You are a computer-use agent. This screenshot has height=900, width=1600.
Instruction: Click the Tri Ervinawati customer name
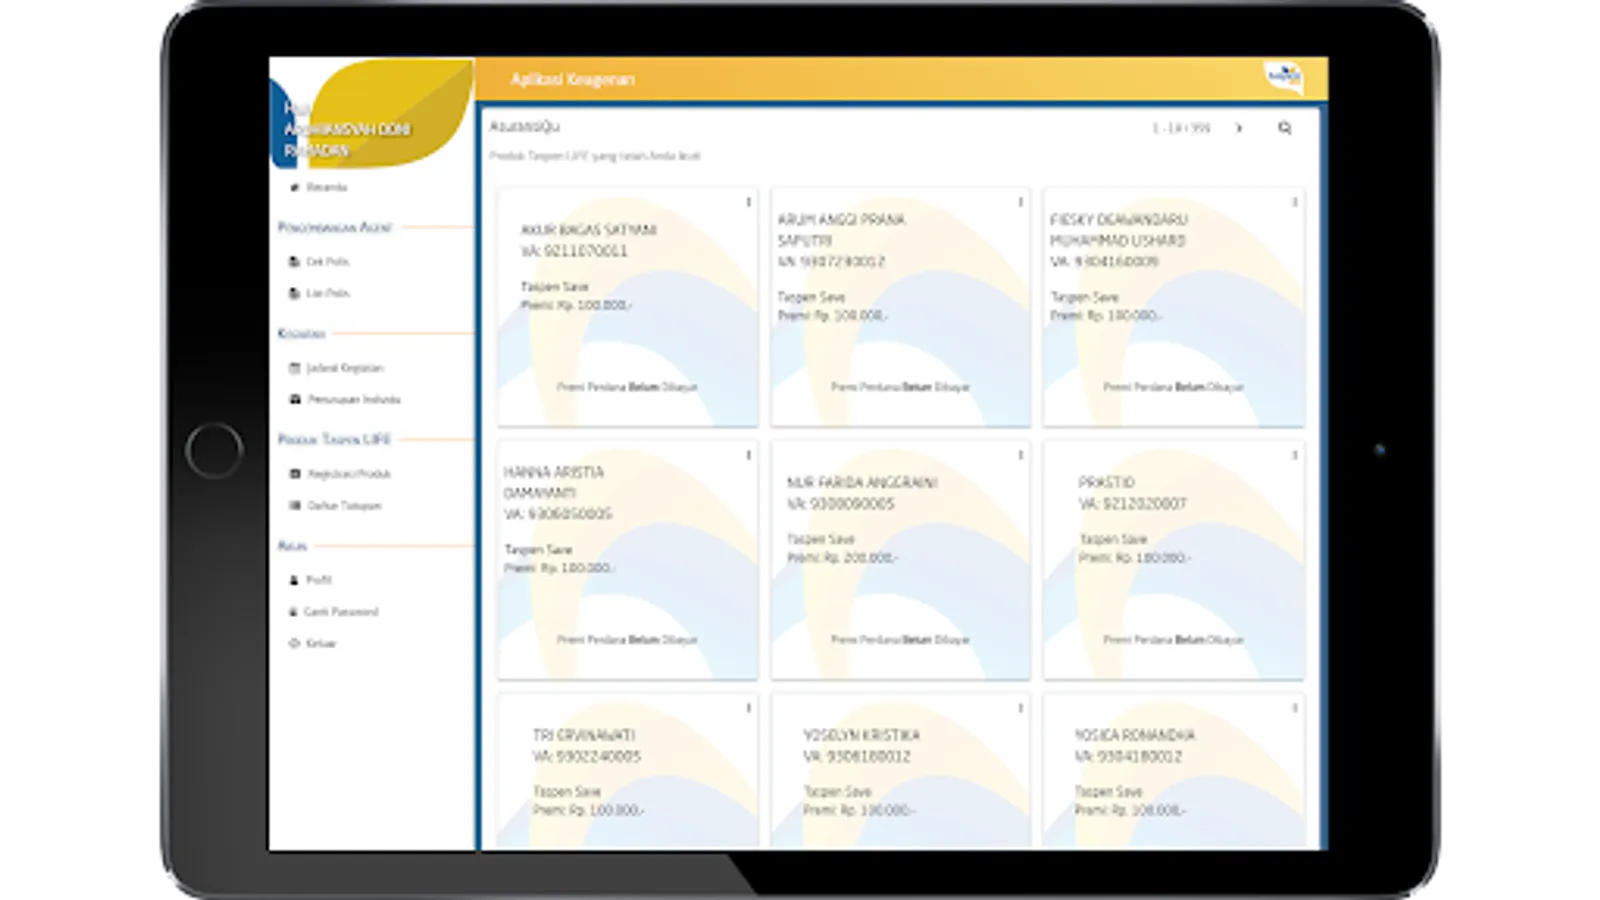583,735
